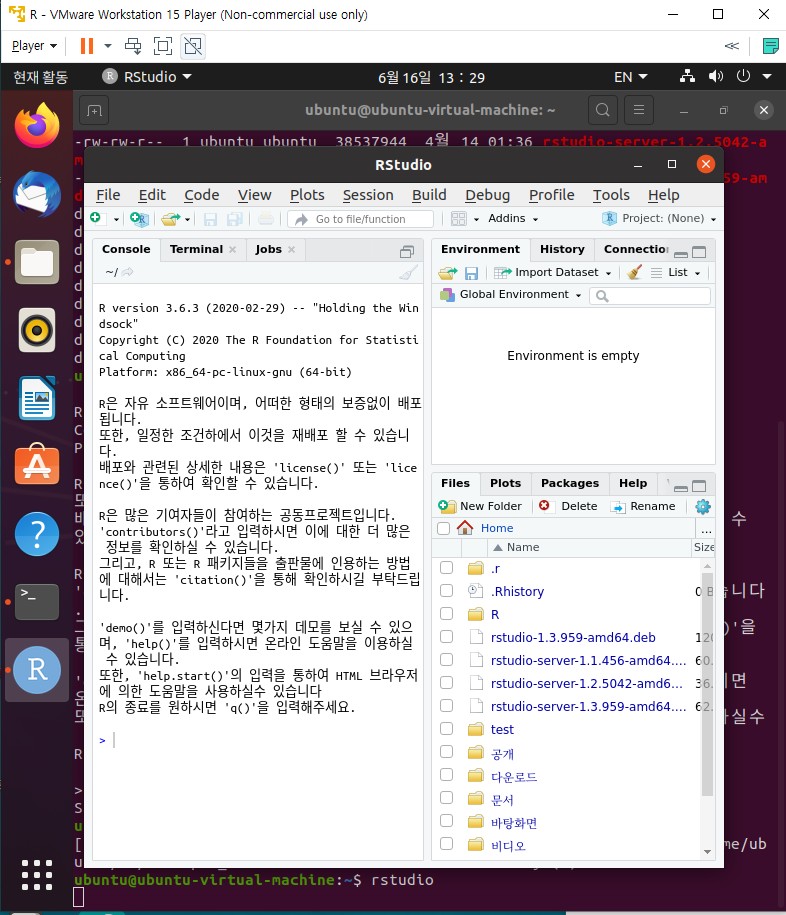786x915 pixels.
Task: Switch to the Terminal tab
Action: click(x=196, y=249)
